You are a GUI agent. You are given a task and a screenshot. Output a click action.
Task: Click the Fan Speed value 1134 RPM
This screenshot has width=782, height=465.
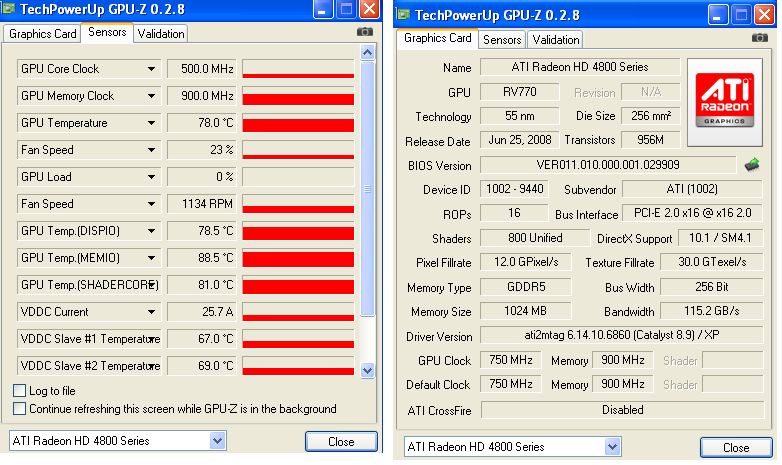tap(201, 204)
